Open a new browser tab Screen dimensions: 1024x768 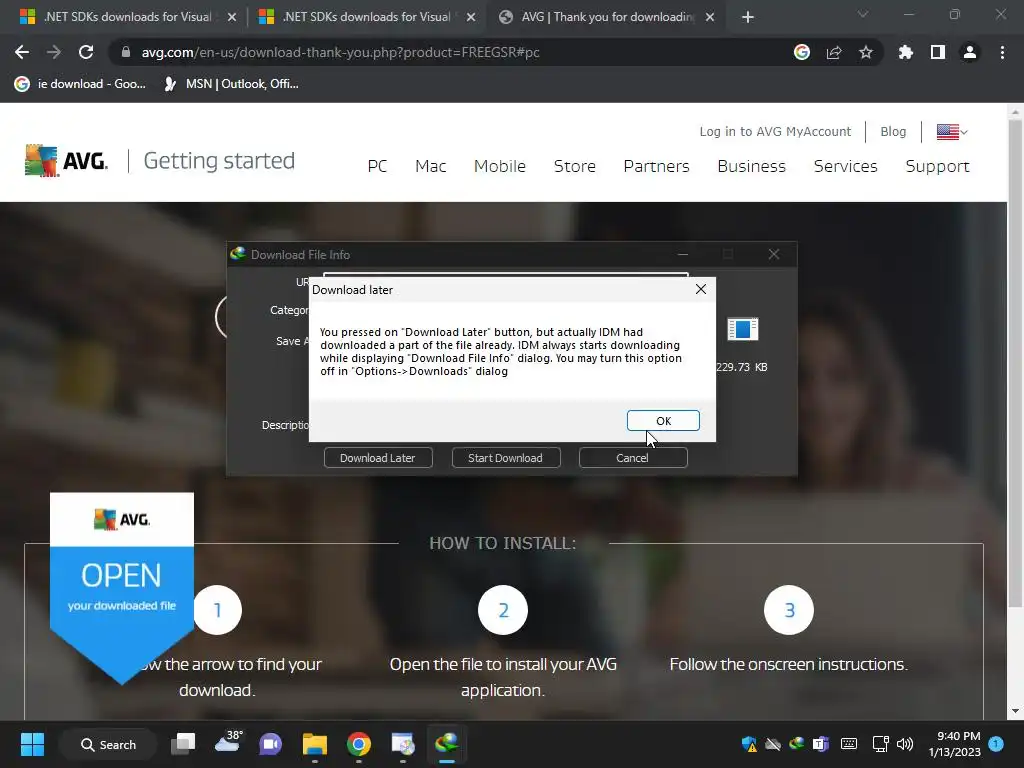[748, 17]
